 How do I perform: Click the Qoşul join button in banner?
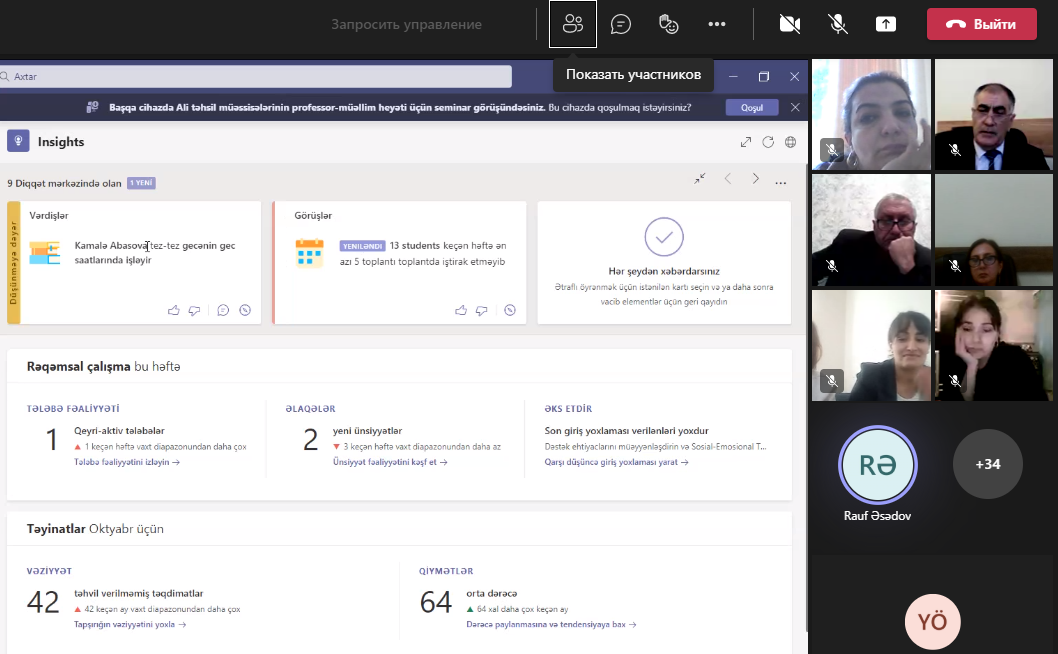coord(751,107)
